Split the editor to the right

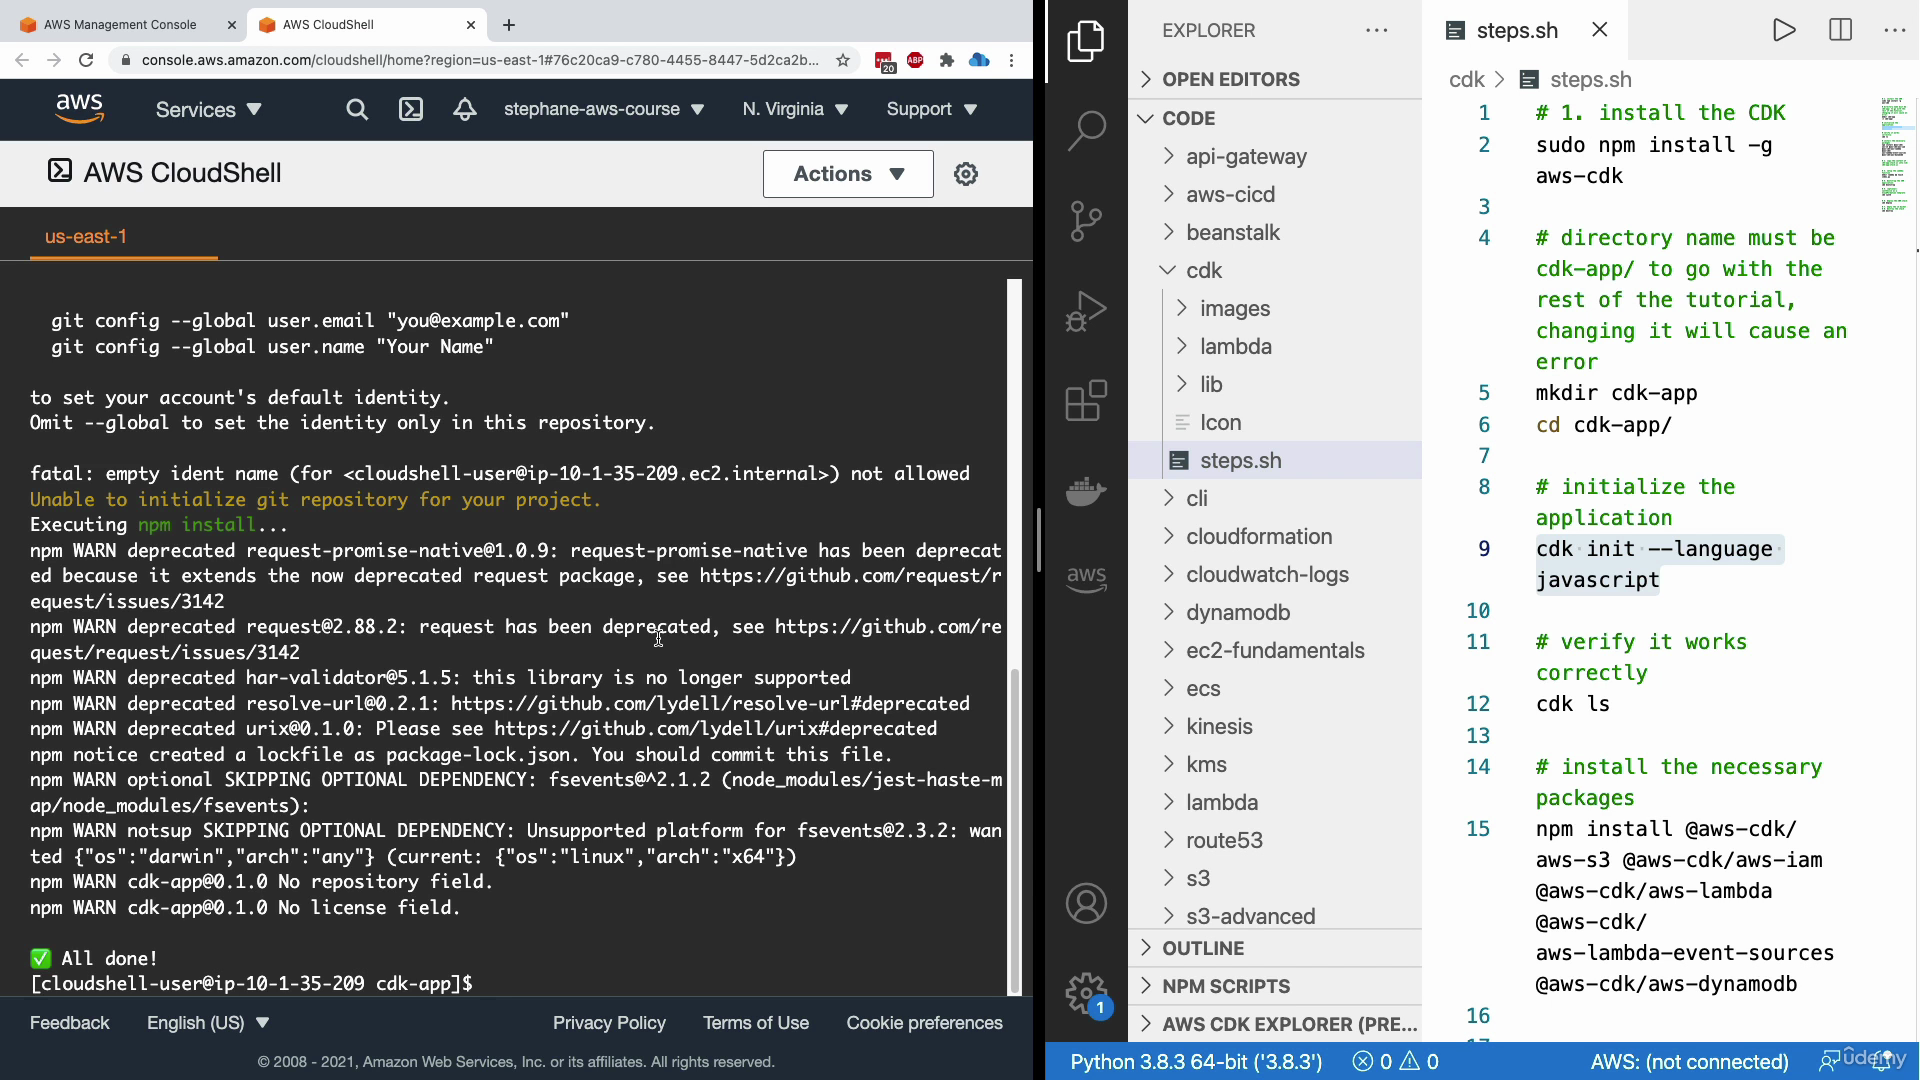click(1840, 30)
